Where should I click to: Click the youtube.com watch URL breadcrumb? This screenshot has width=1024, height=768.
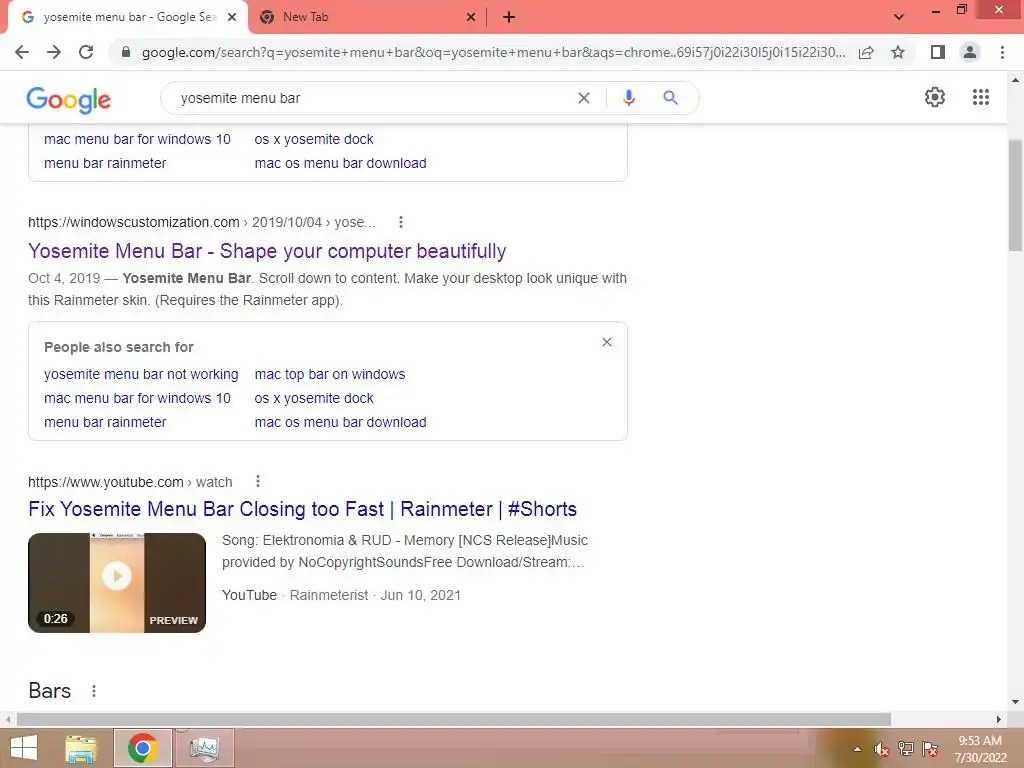point(130,482)
